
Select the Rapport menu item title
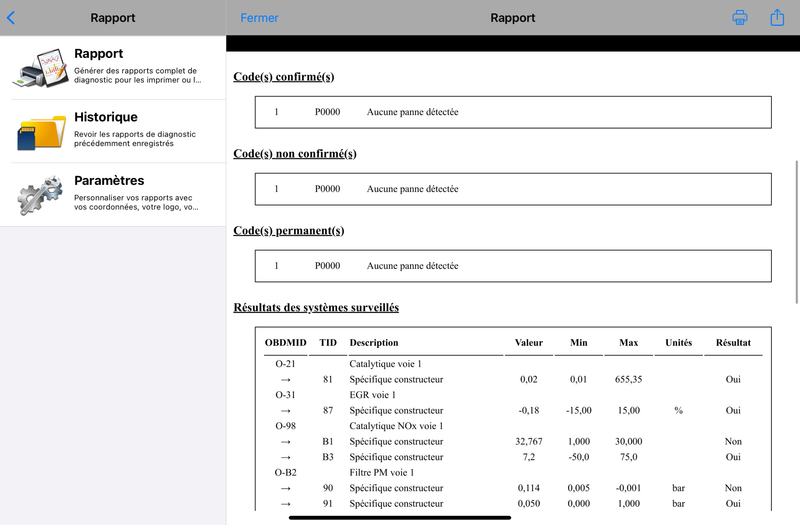coord(98,54)
